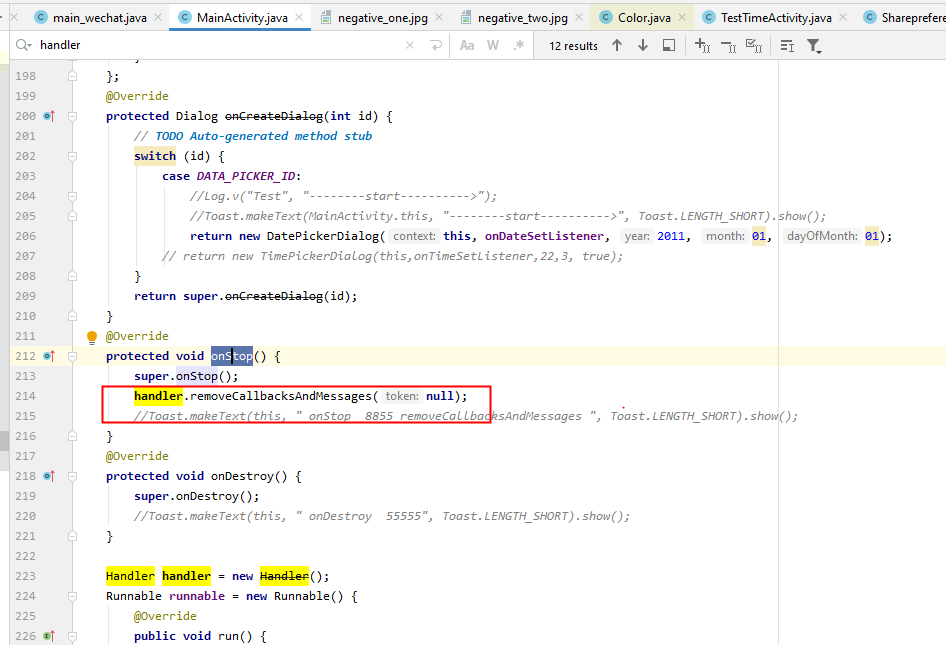Click the yellow lightbulb intention icon

(92, 337)
